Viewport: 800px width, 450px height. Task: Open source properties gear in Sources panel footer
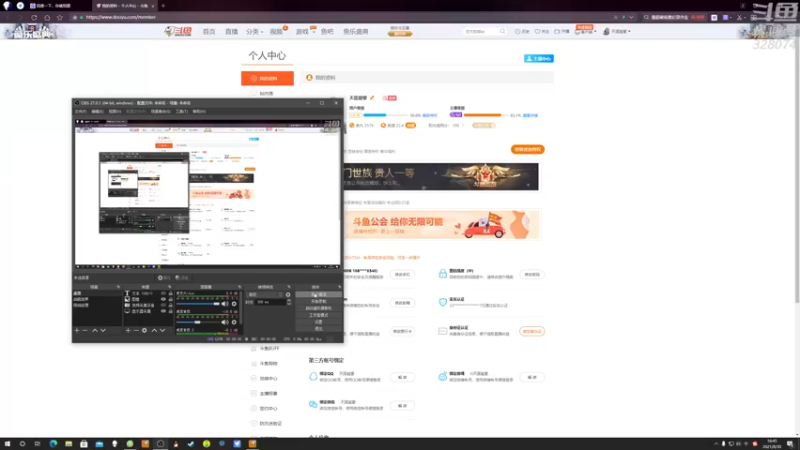click(x=144, y=331)
